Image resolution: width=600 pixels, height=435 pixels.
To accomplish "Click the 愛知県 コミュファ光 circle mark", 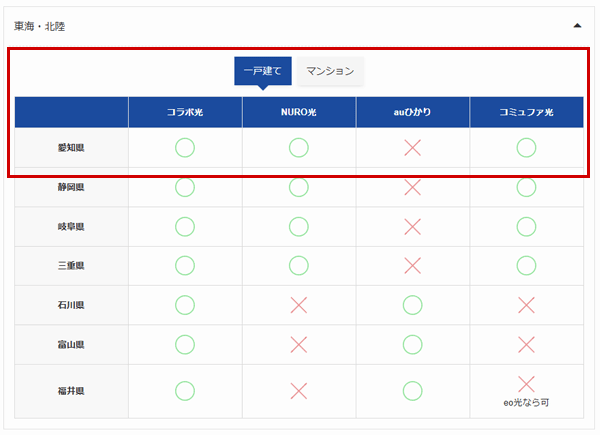I will pyautogui.click(x=526, y=148).
